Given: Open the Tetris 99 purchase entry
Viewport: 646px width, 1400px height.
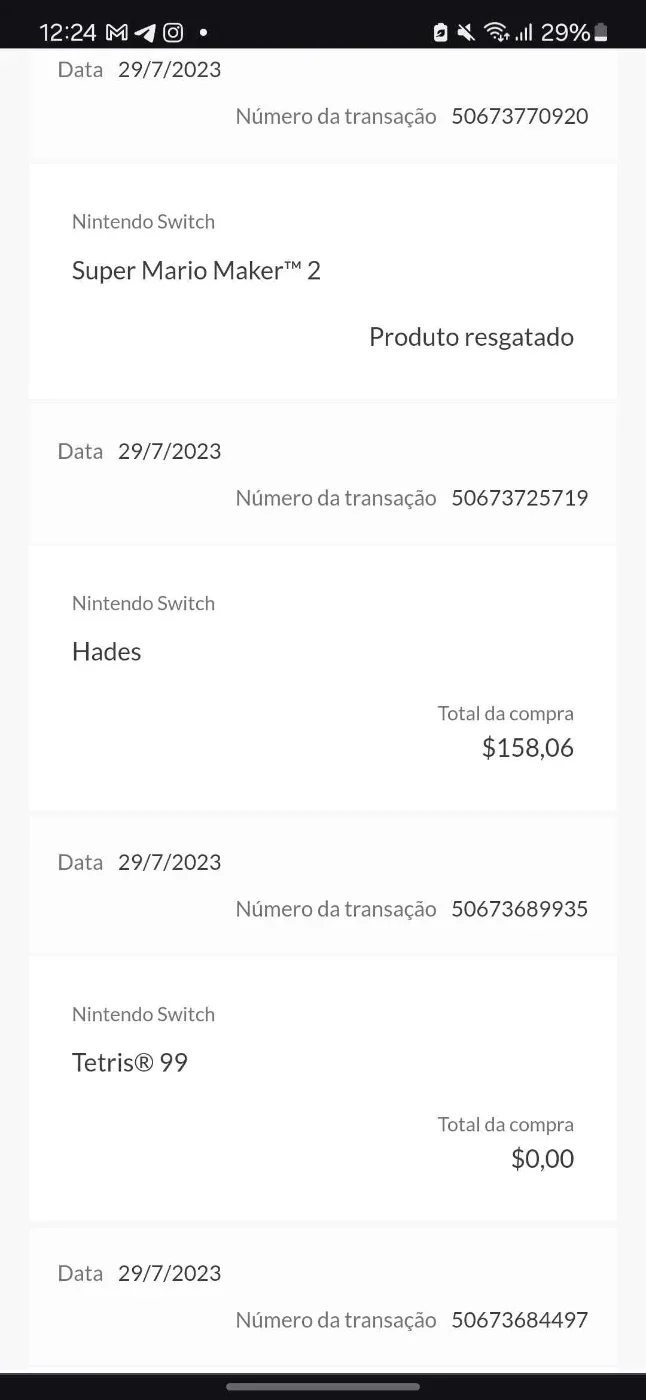Looking at the screenshot, I should [x=323, y=1088].
